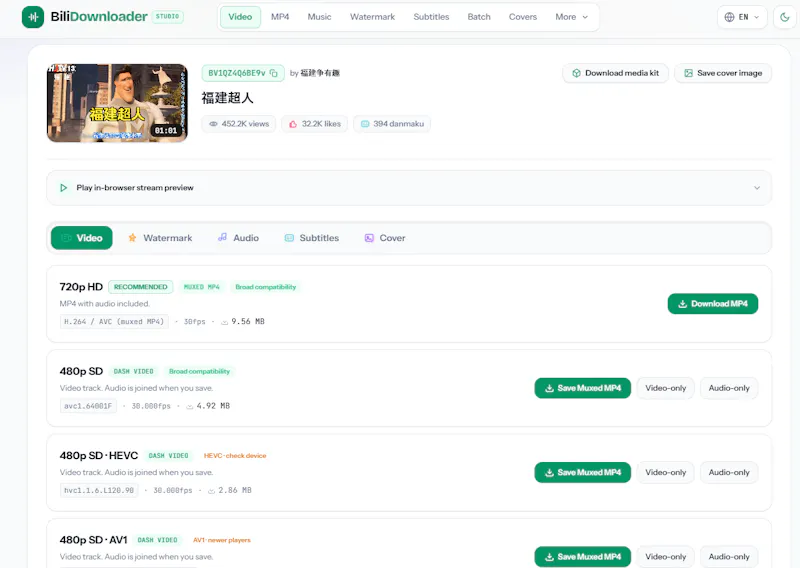
Task: Click the AV1 newer players label
Action: coord(222,540)
